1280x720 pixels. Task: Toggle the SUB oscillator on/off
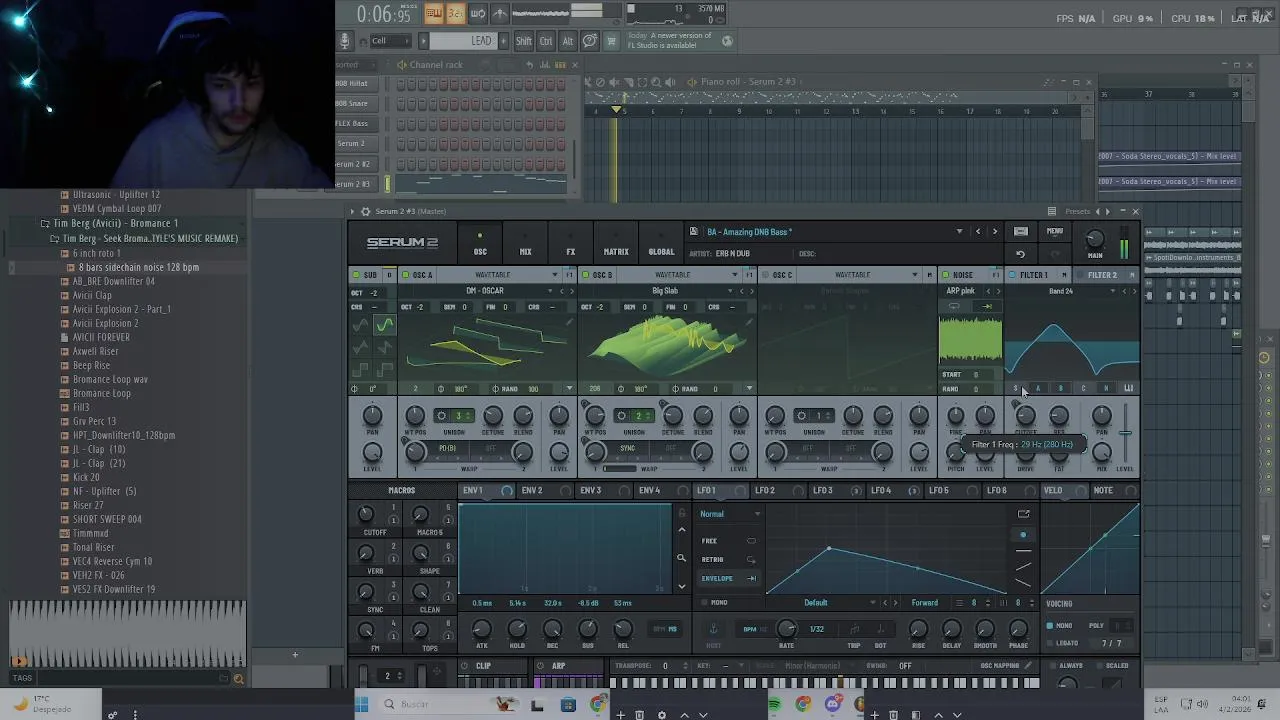[355, 275]
